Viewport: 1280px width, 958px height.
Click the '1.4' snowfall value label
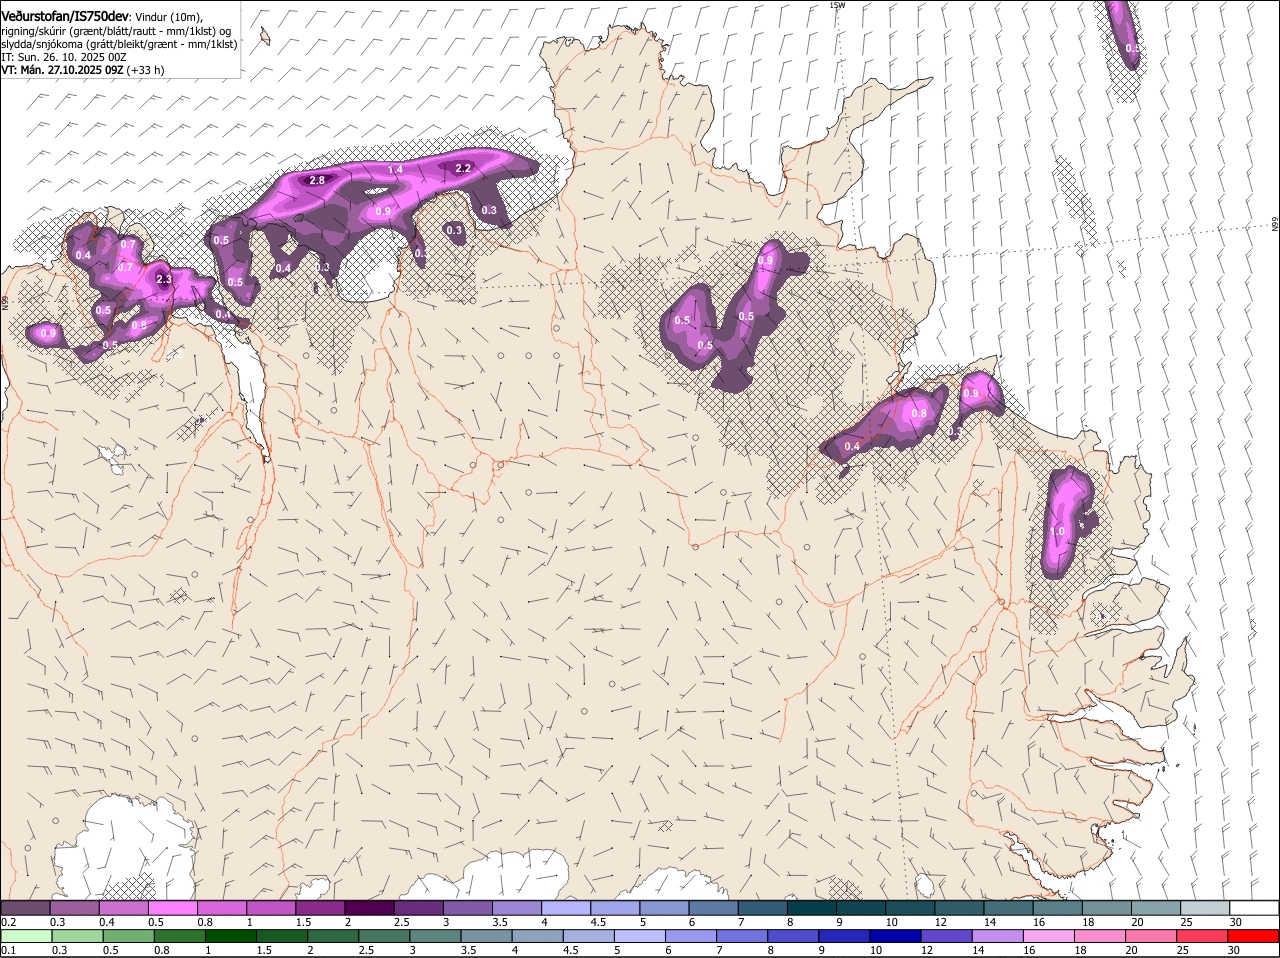tap(395, 170)
